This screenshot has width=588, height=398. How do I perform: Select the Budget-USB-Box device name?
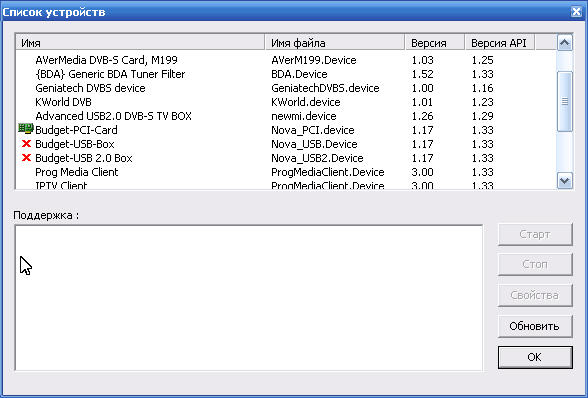click(75, 144)
